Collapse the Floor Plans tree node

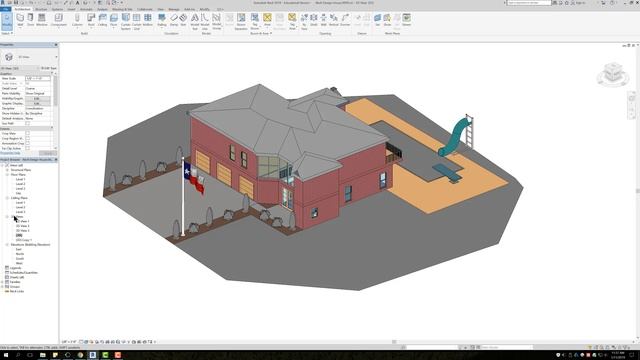click(x=7, y=175)
